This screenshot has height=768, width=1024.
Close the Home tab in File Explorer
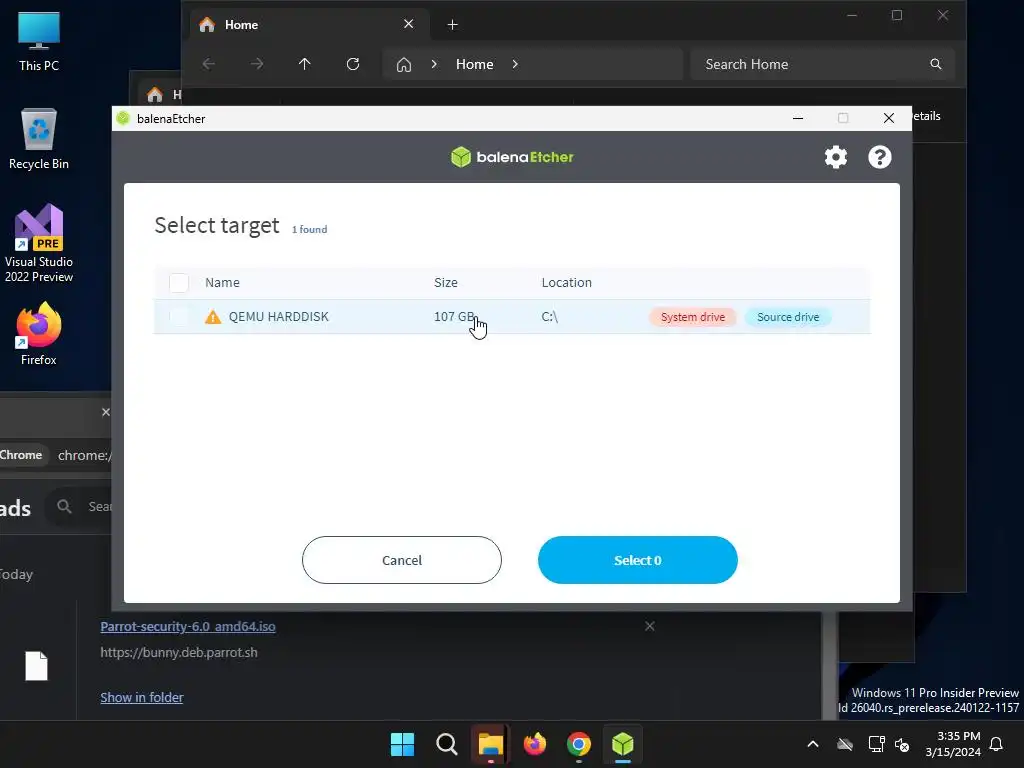click(409, 24)
